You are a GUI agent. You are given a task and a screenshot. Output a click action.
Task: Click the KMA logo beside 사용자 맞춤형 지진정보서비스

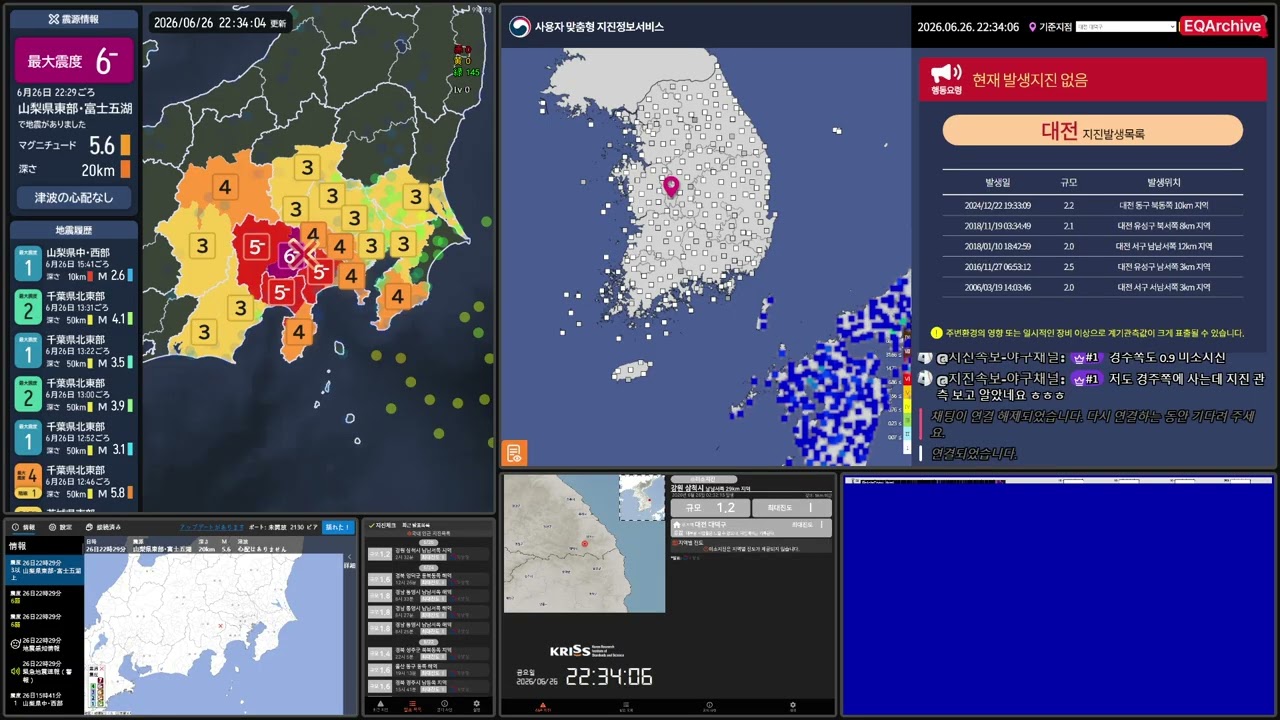519,27
